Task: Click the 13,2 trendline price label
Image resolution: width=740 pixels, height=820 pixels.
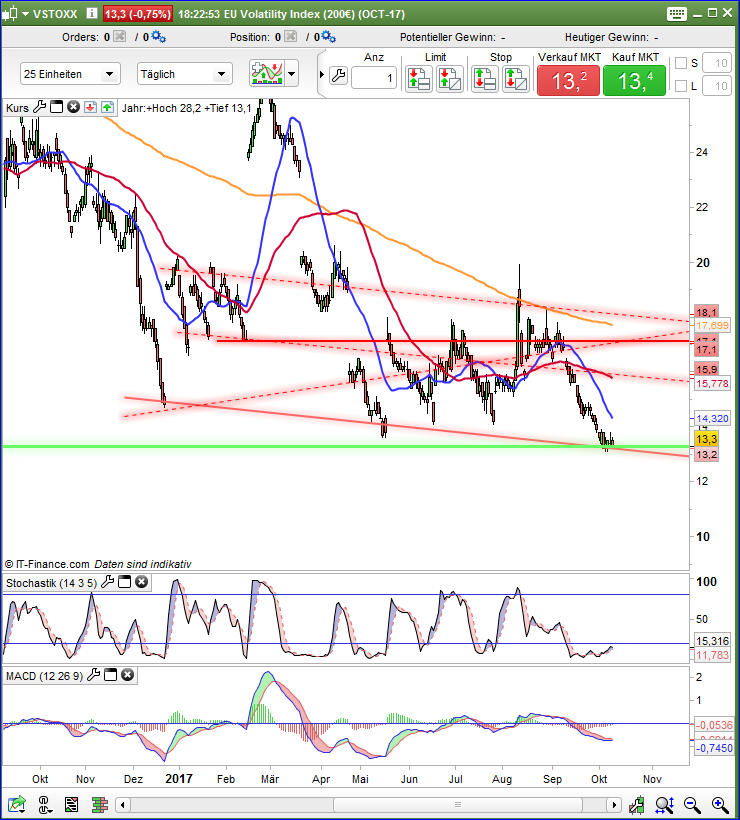Action: [x=706, y=454]
